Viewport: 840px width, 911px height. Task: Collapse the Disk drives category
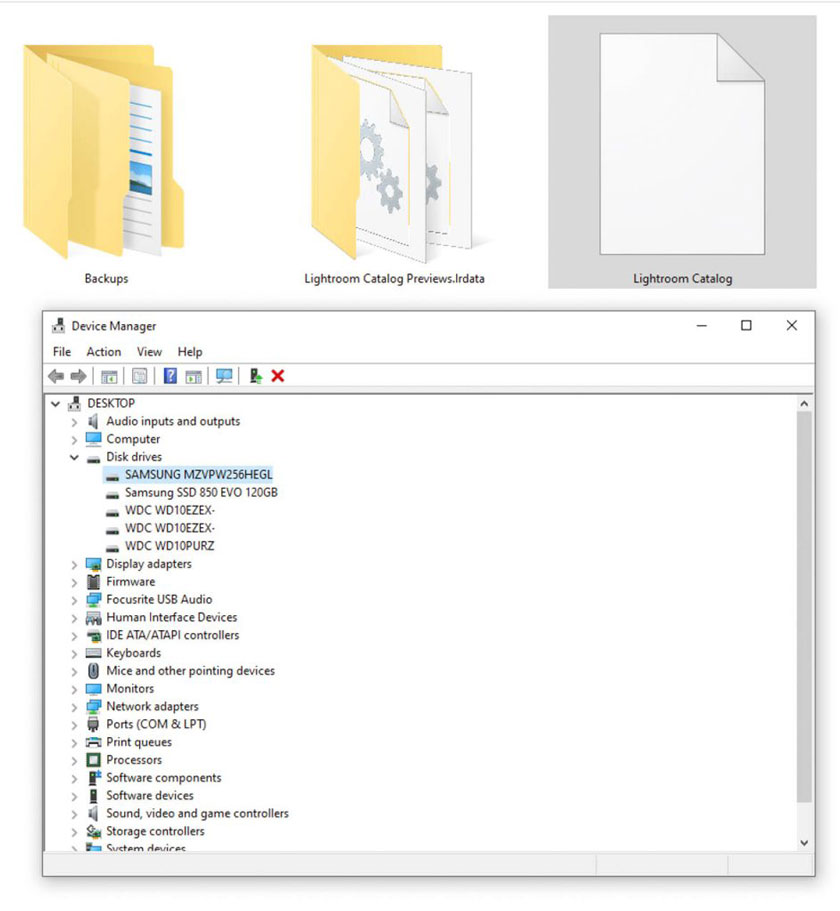coord(74,457)
